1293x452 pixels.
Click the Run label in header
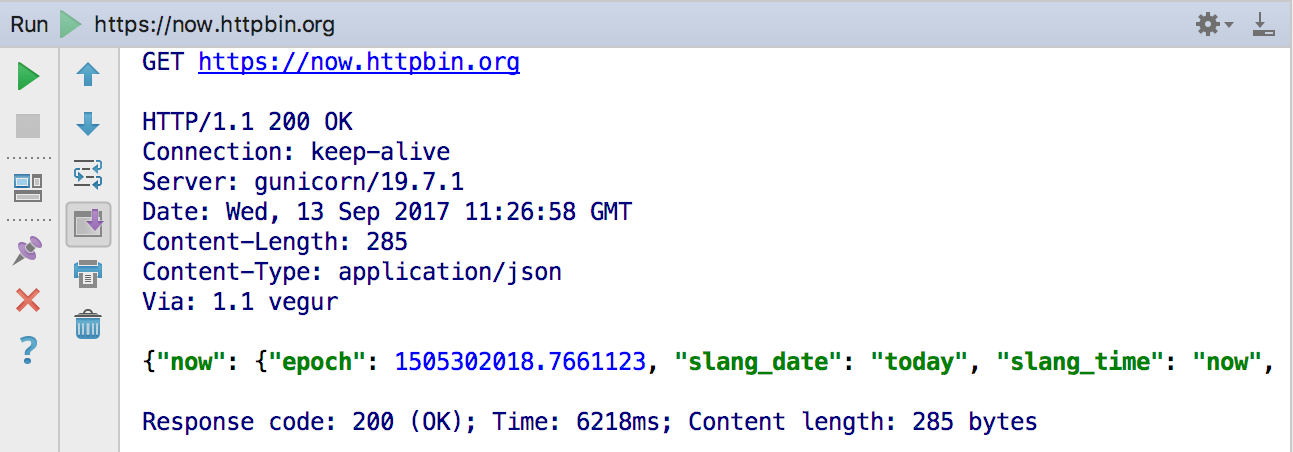pos(30,25)
